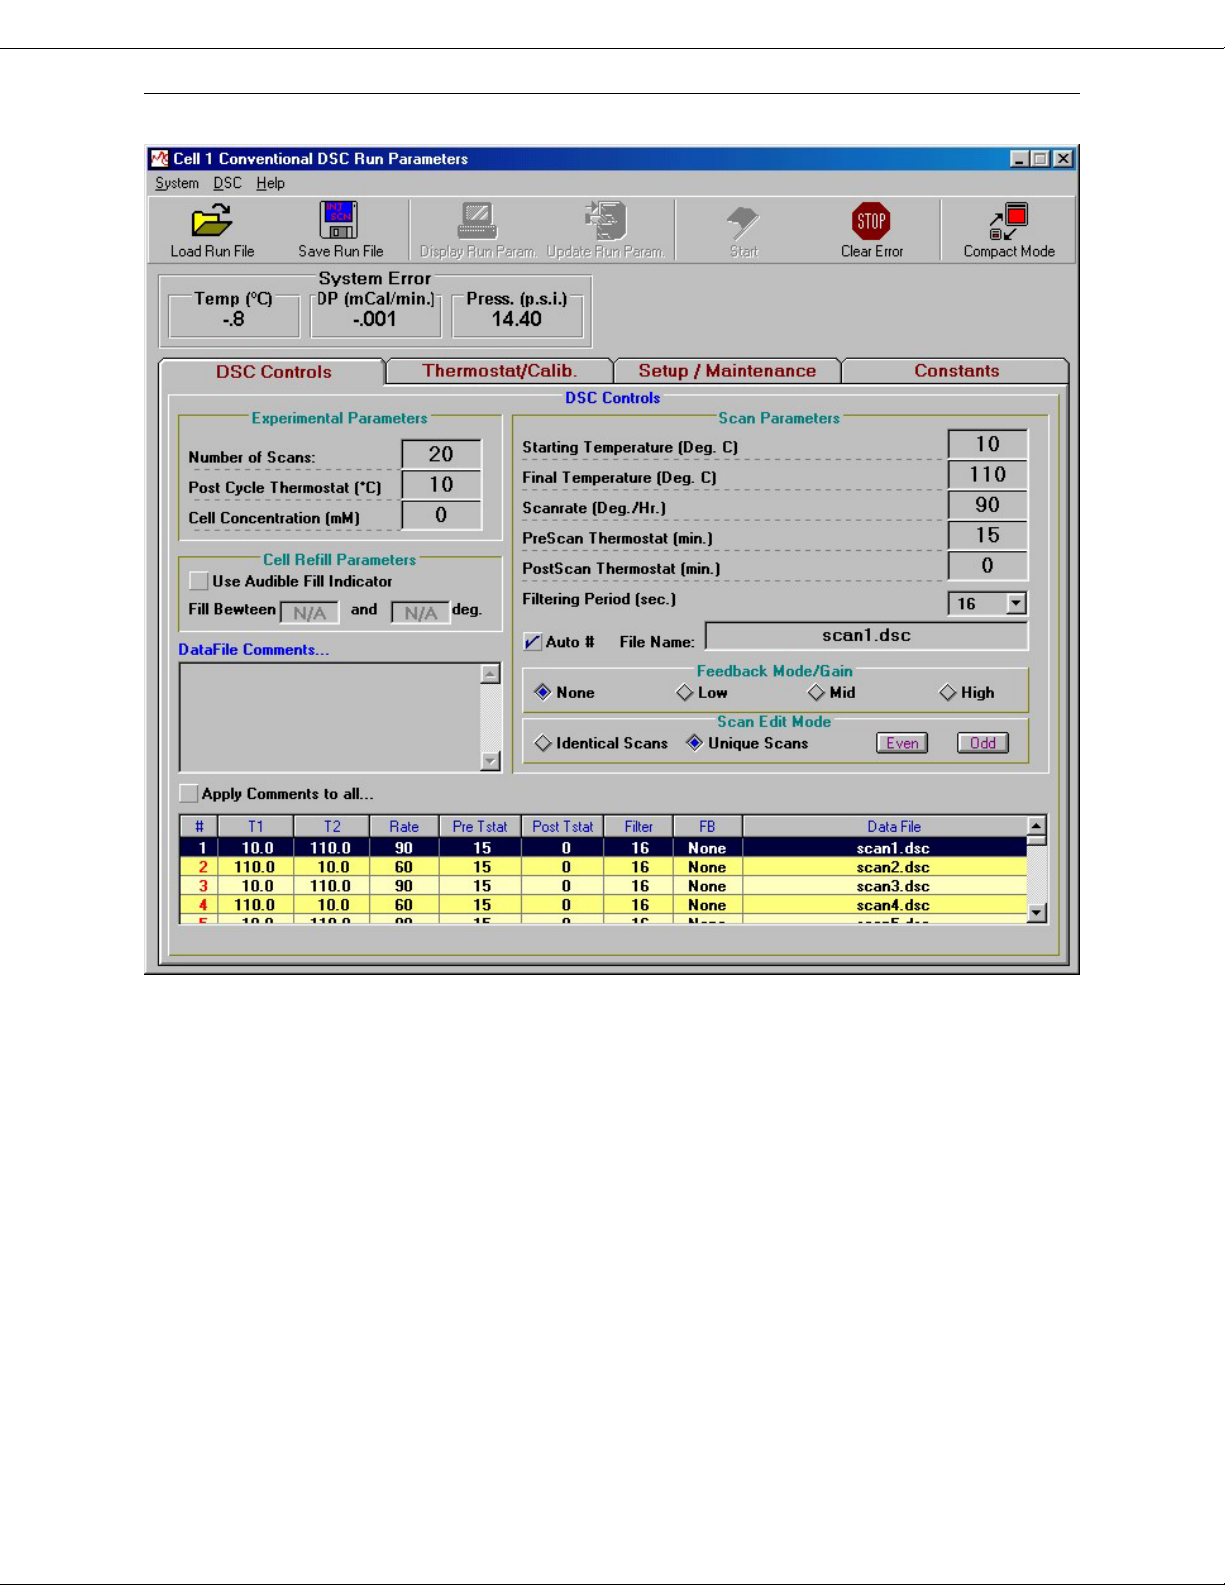Click the Scanrate value field

(x=987, y=505)
